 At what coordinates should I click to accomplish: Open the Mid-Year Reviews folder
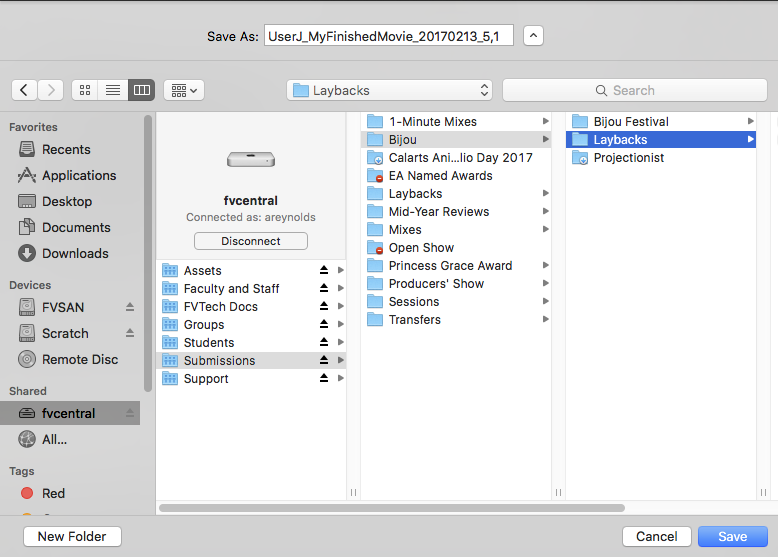[x=456, y=212]
